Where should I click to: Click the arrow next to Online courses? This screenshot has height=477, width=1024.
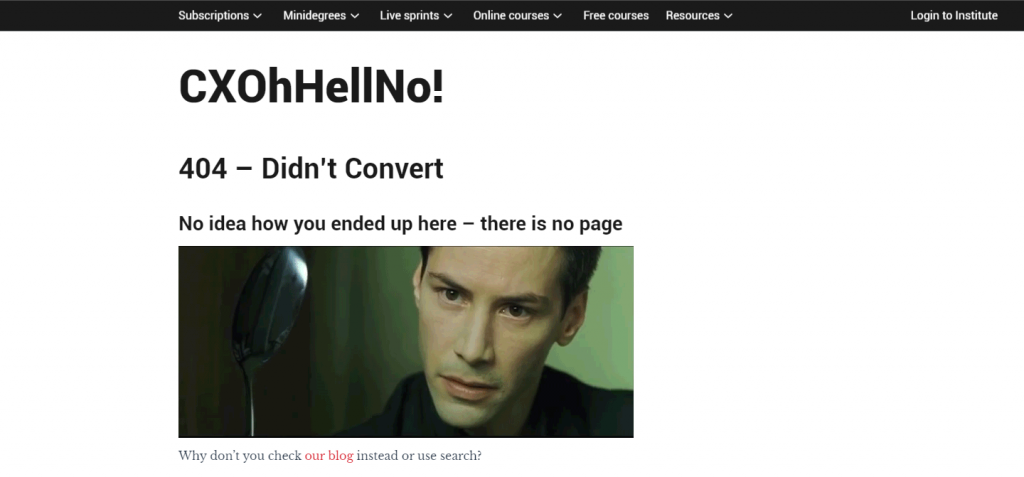[x=558, y=16]
